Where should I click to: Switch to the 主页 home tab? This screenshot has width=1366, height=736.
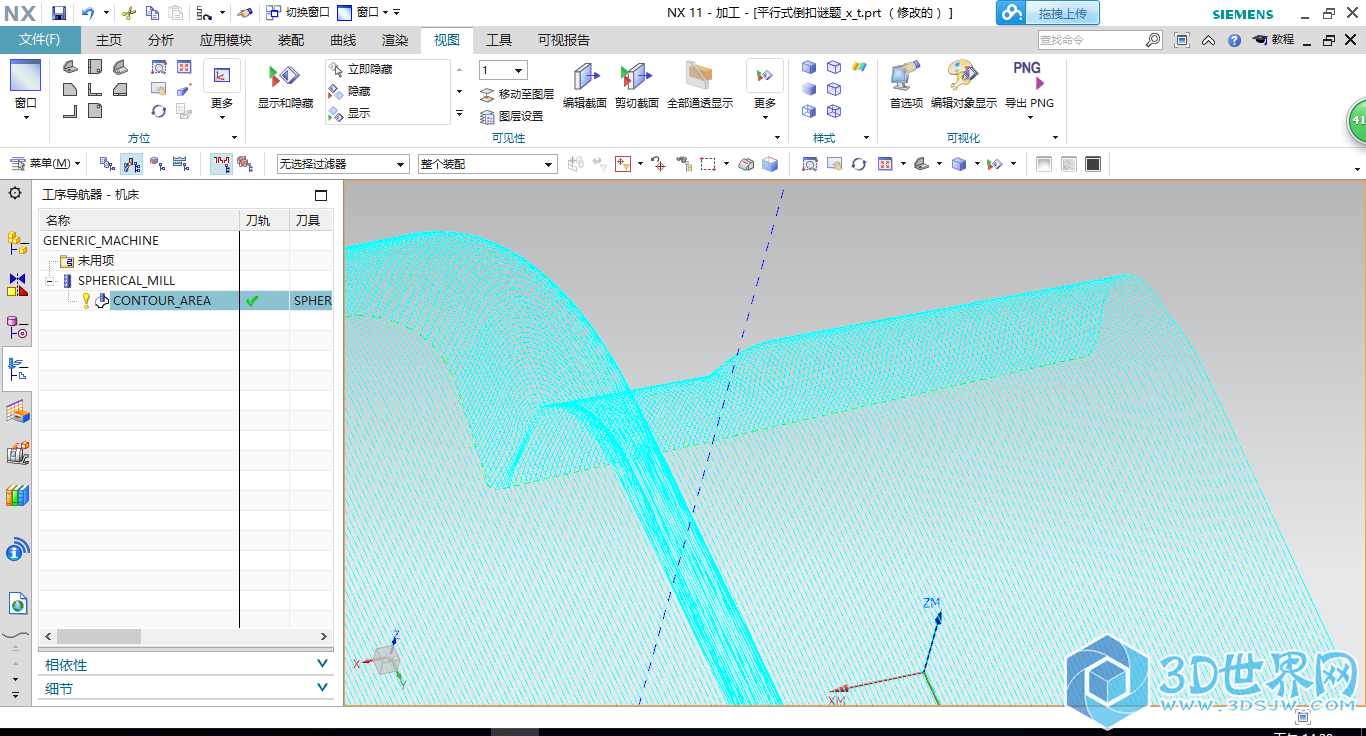click(109, 40)
